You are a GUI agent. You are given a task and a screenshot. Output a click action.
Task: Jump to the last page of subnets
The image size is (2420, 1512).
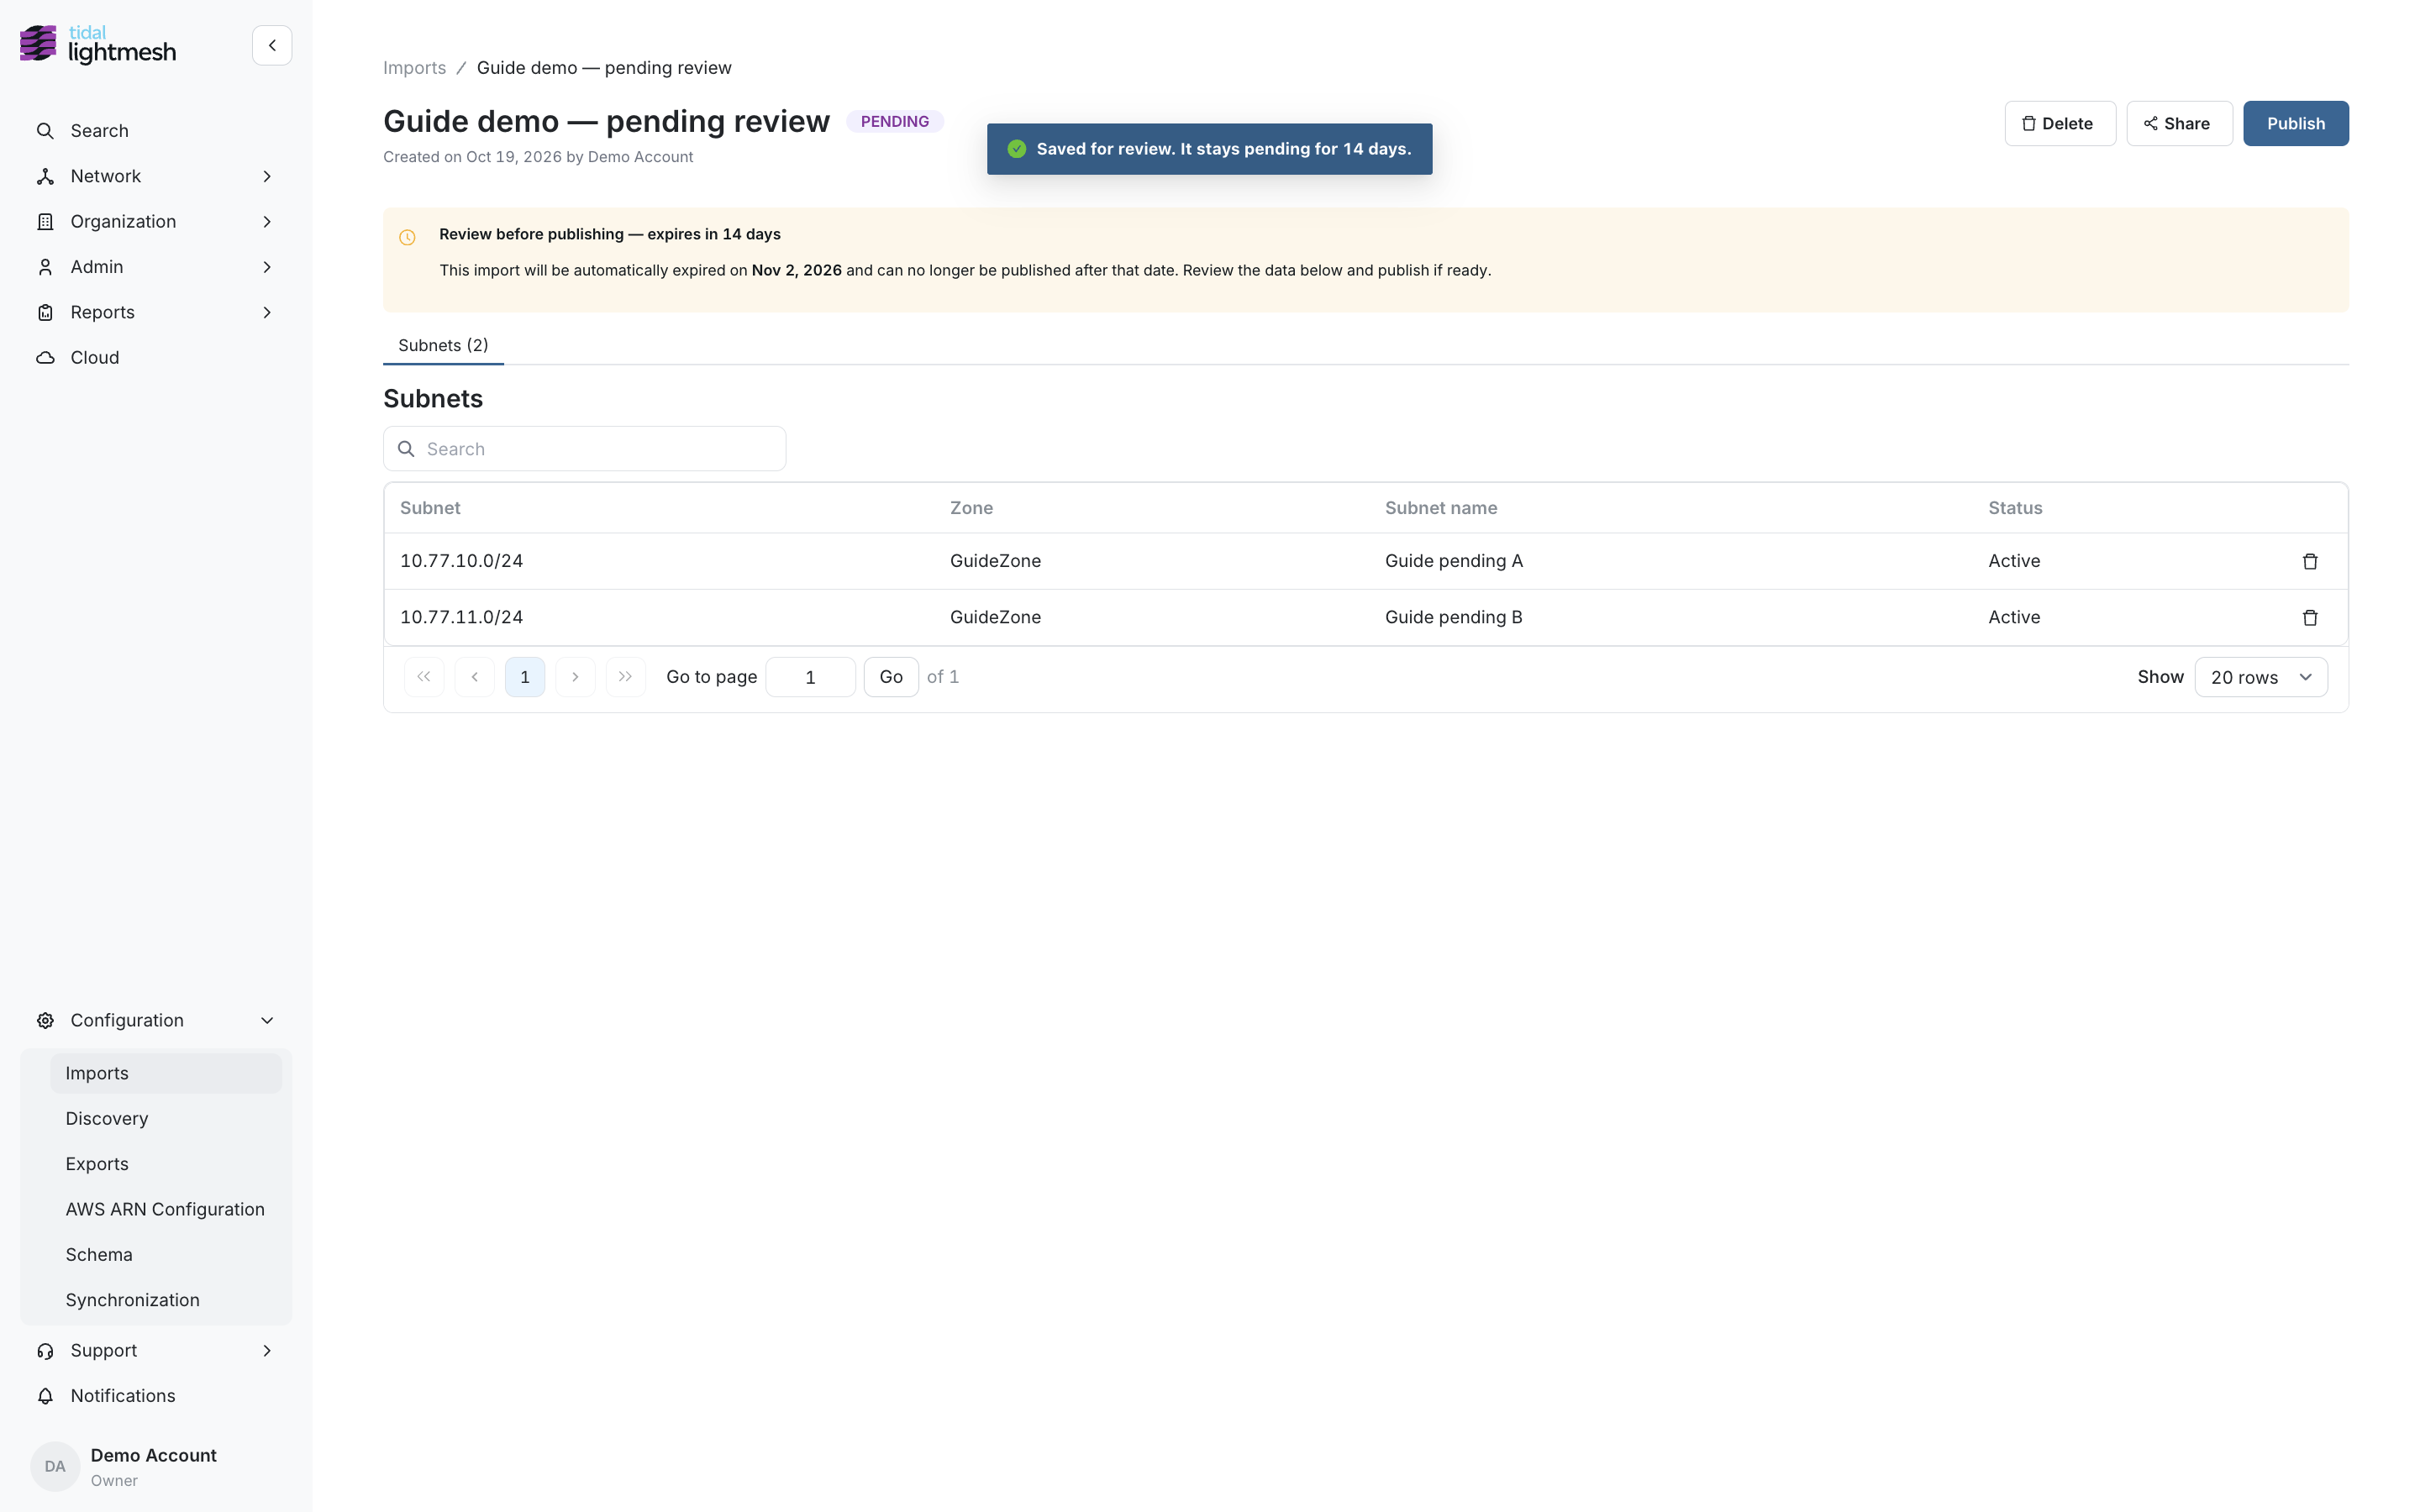(x=625, y=677)
